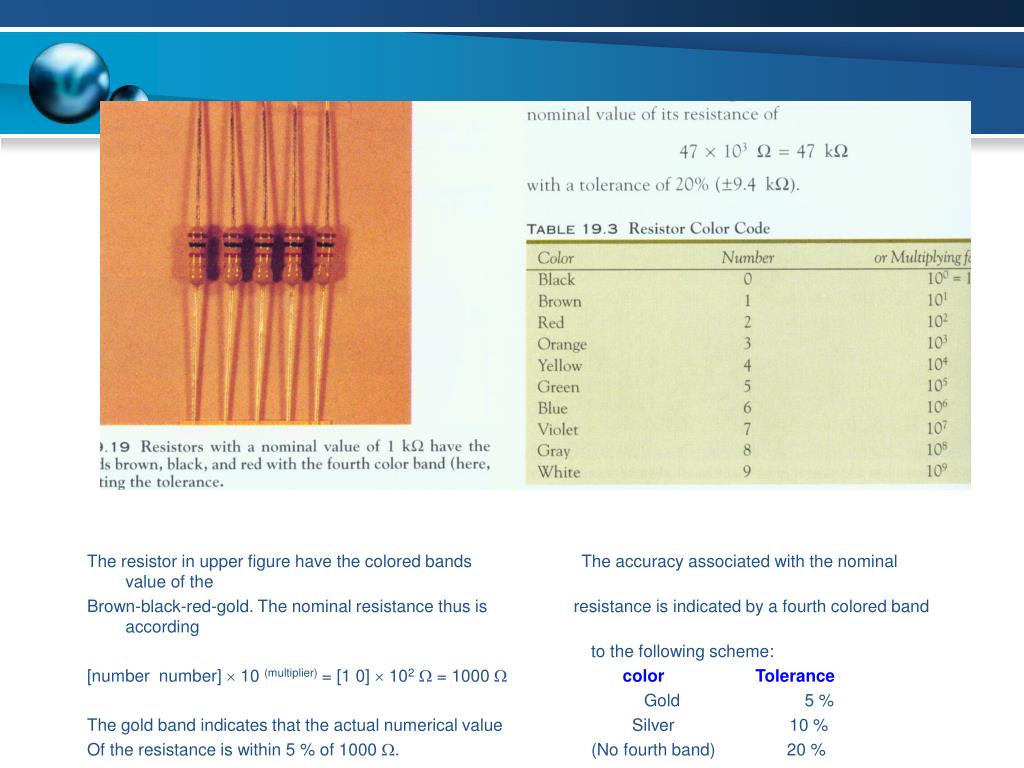The height and width of the screenshot is (768, 1024).
Task: Click the 'Gold' tolerance entry
Action: 662,701
